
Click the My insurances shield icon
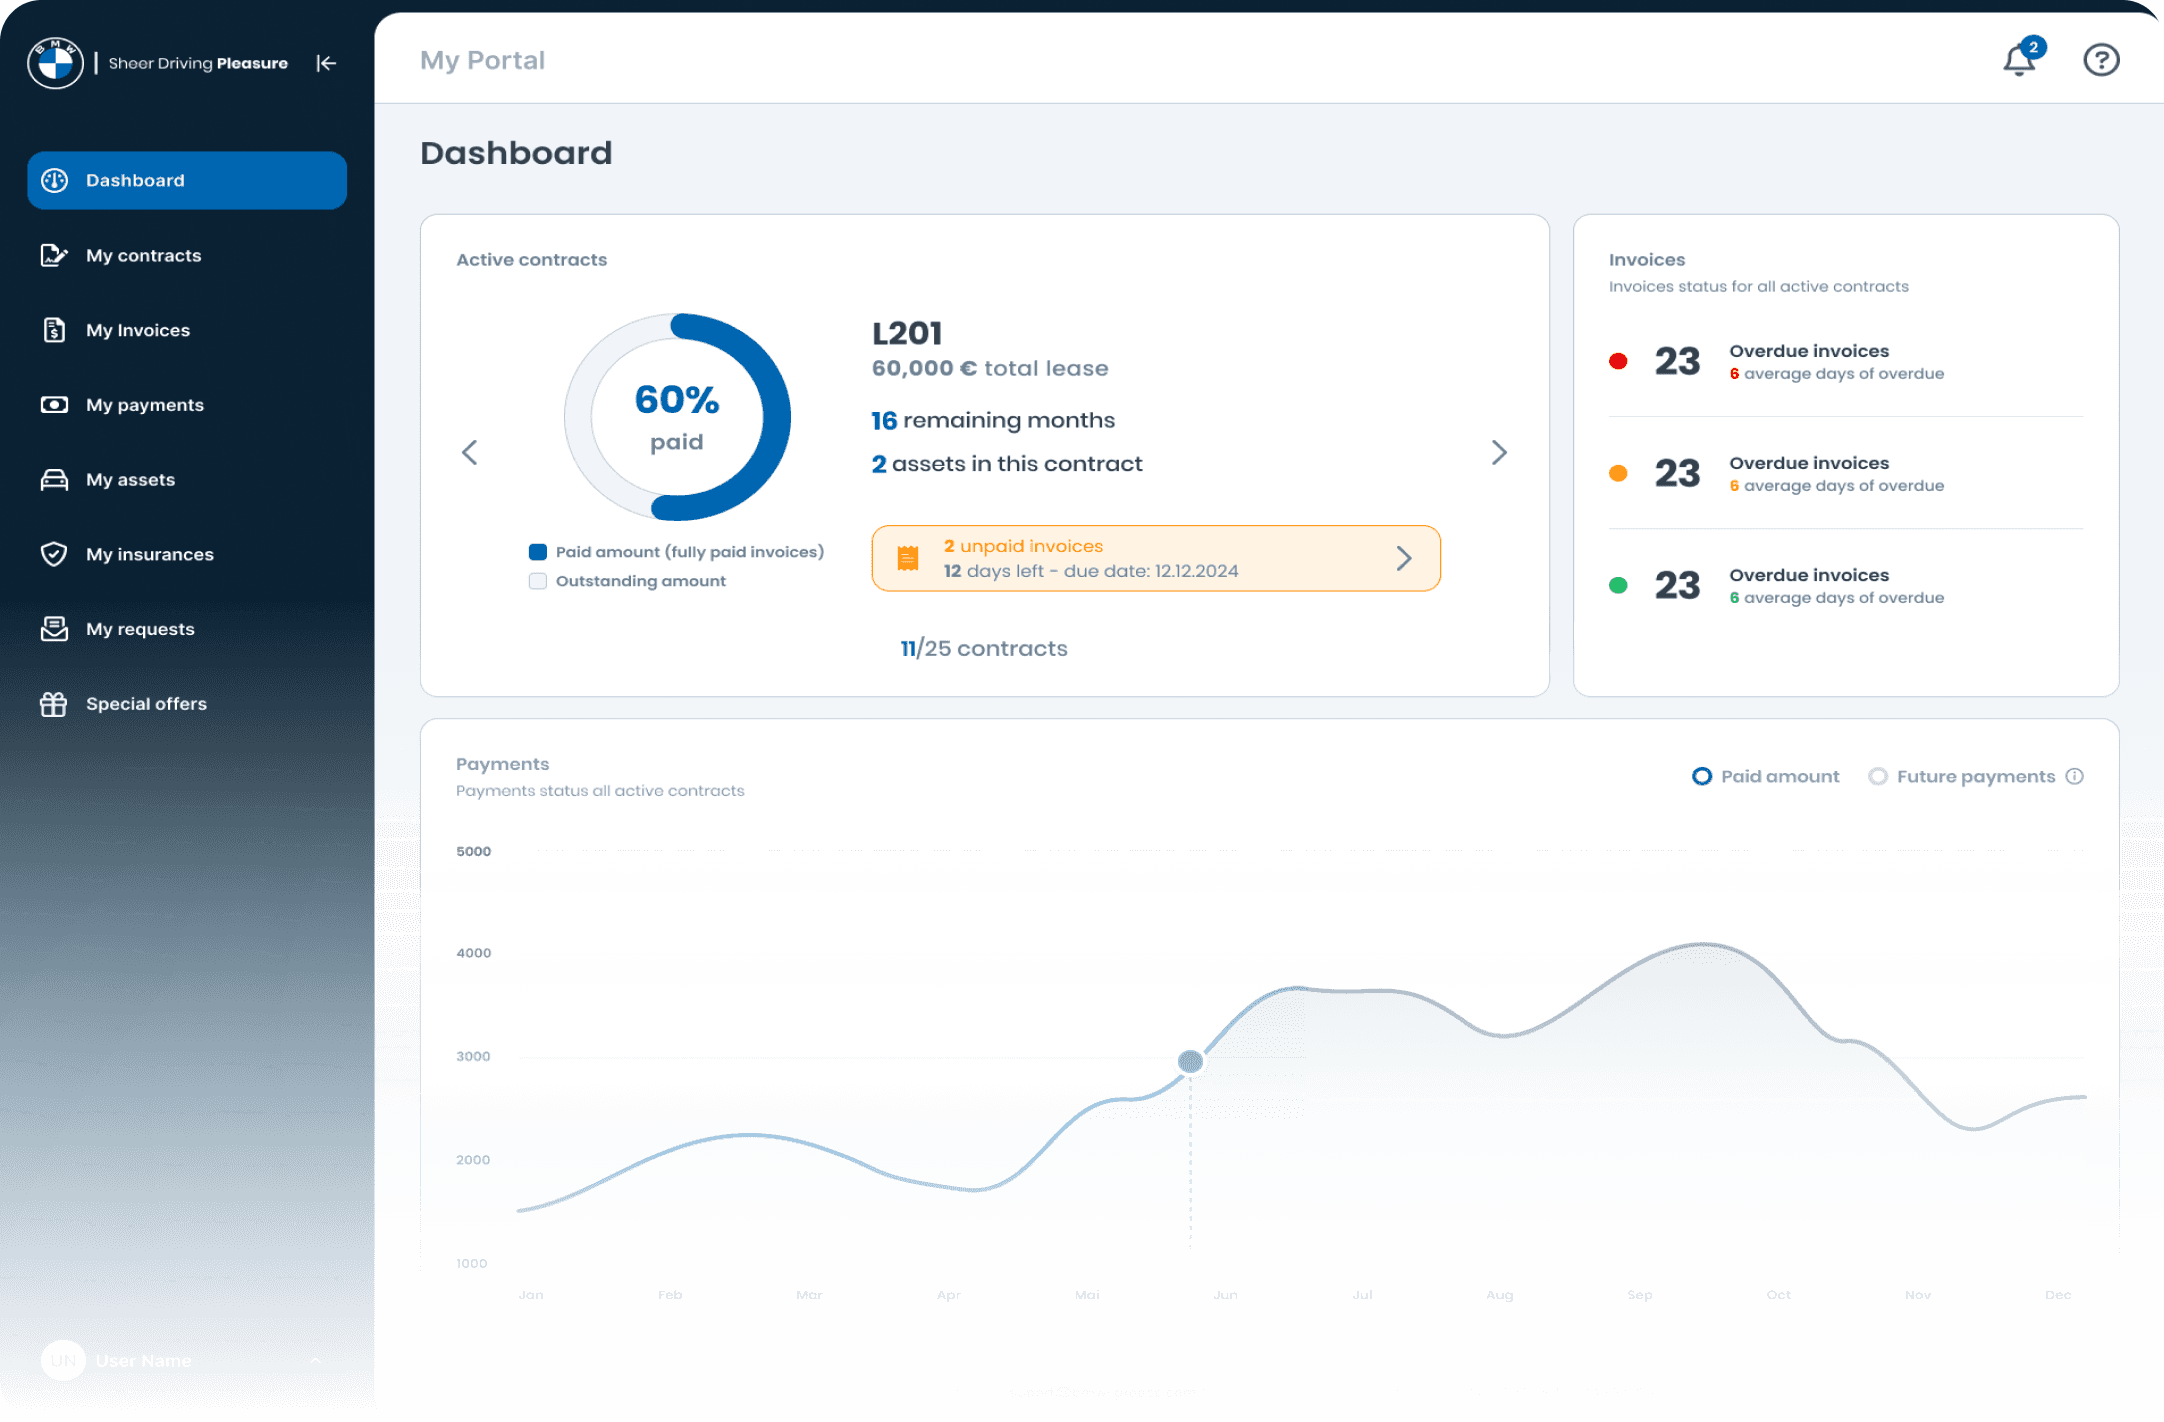tap(54, 554)
